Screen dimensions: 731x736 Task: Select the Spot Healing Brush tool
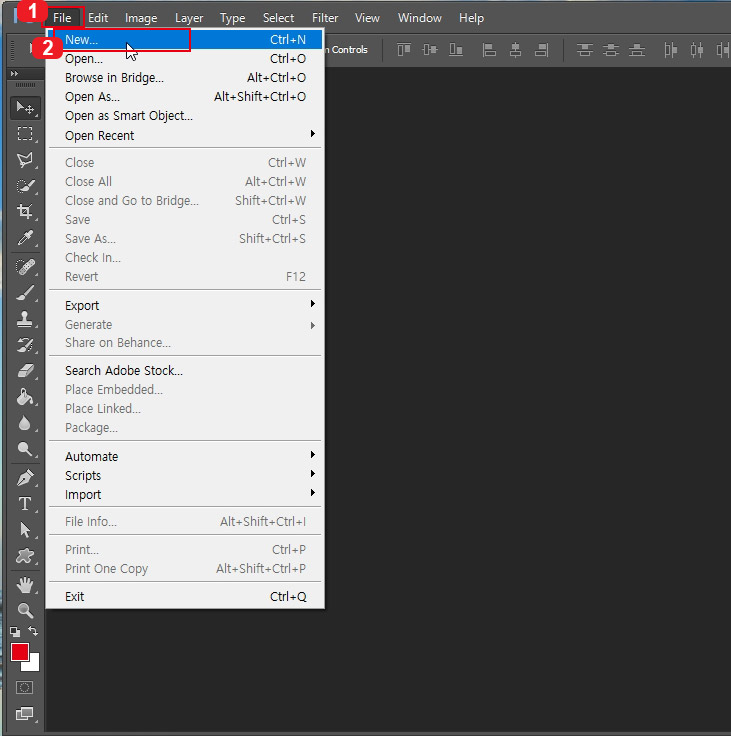(25, 267)
